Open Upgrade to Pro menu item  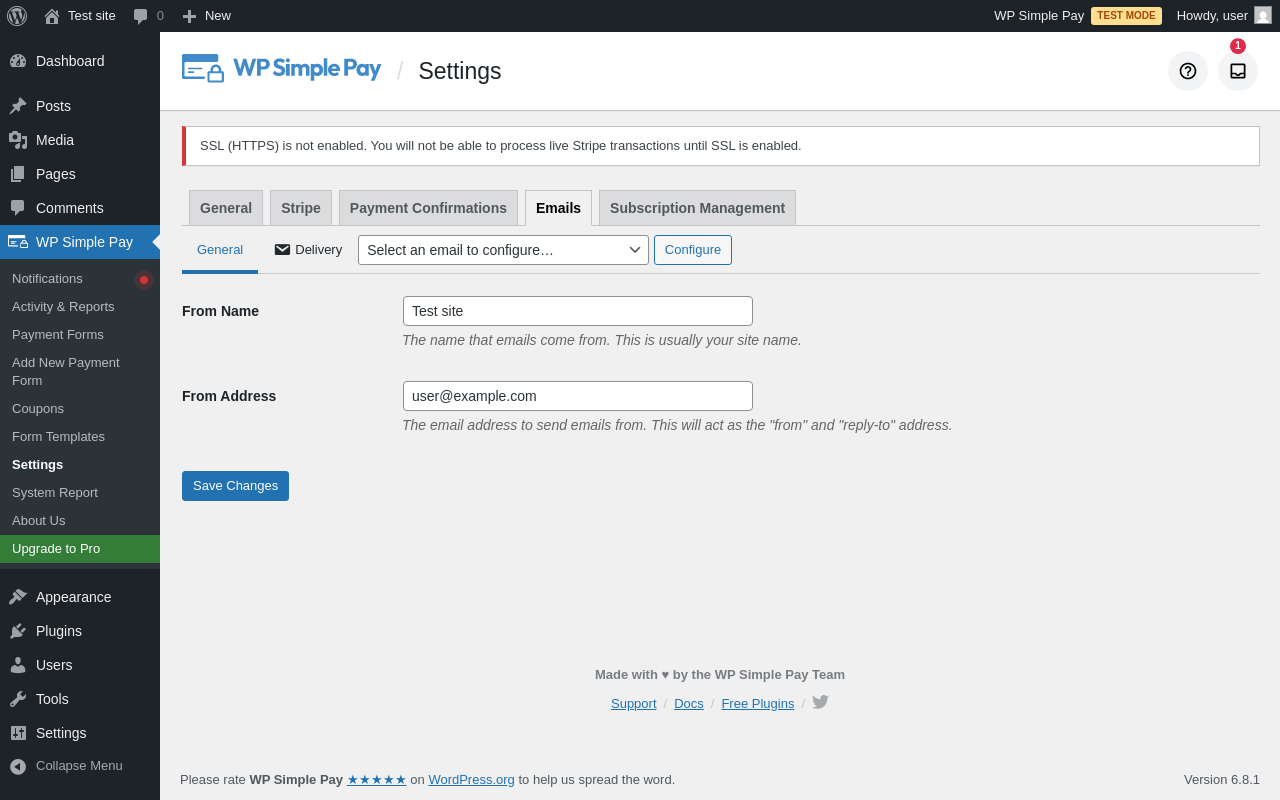pyautogui.click(x=56, y=549)
